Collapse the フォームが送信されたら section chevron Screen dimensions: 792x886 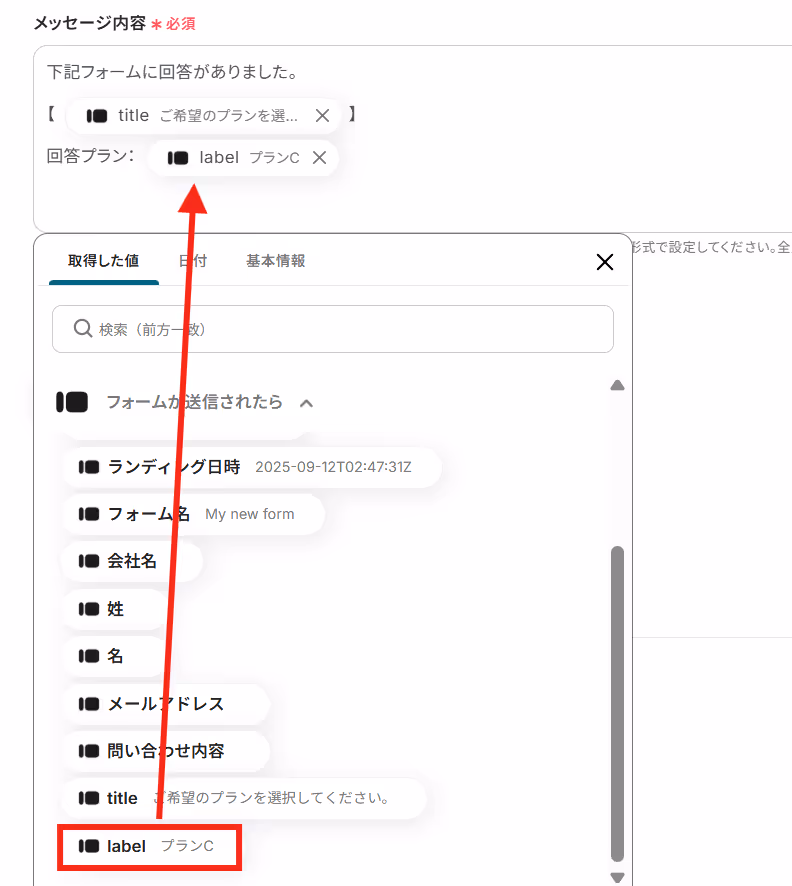(x=306, y=403)
